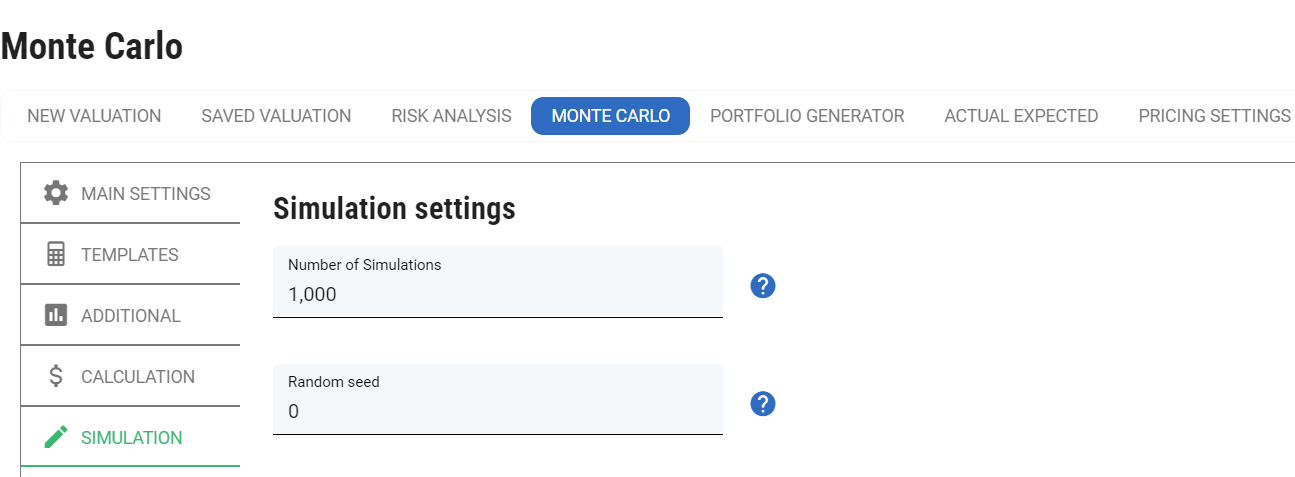1295x477 pixels.
Task: Select the Monte Carlo tab
Action: click(611, 116)
